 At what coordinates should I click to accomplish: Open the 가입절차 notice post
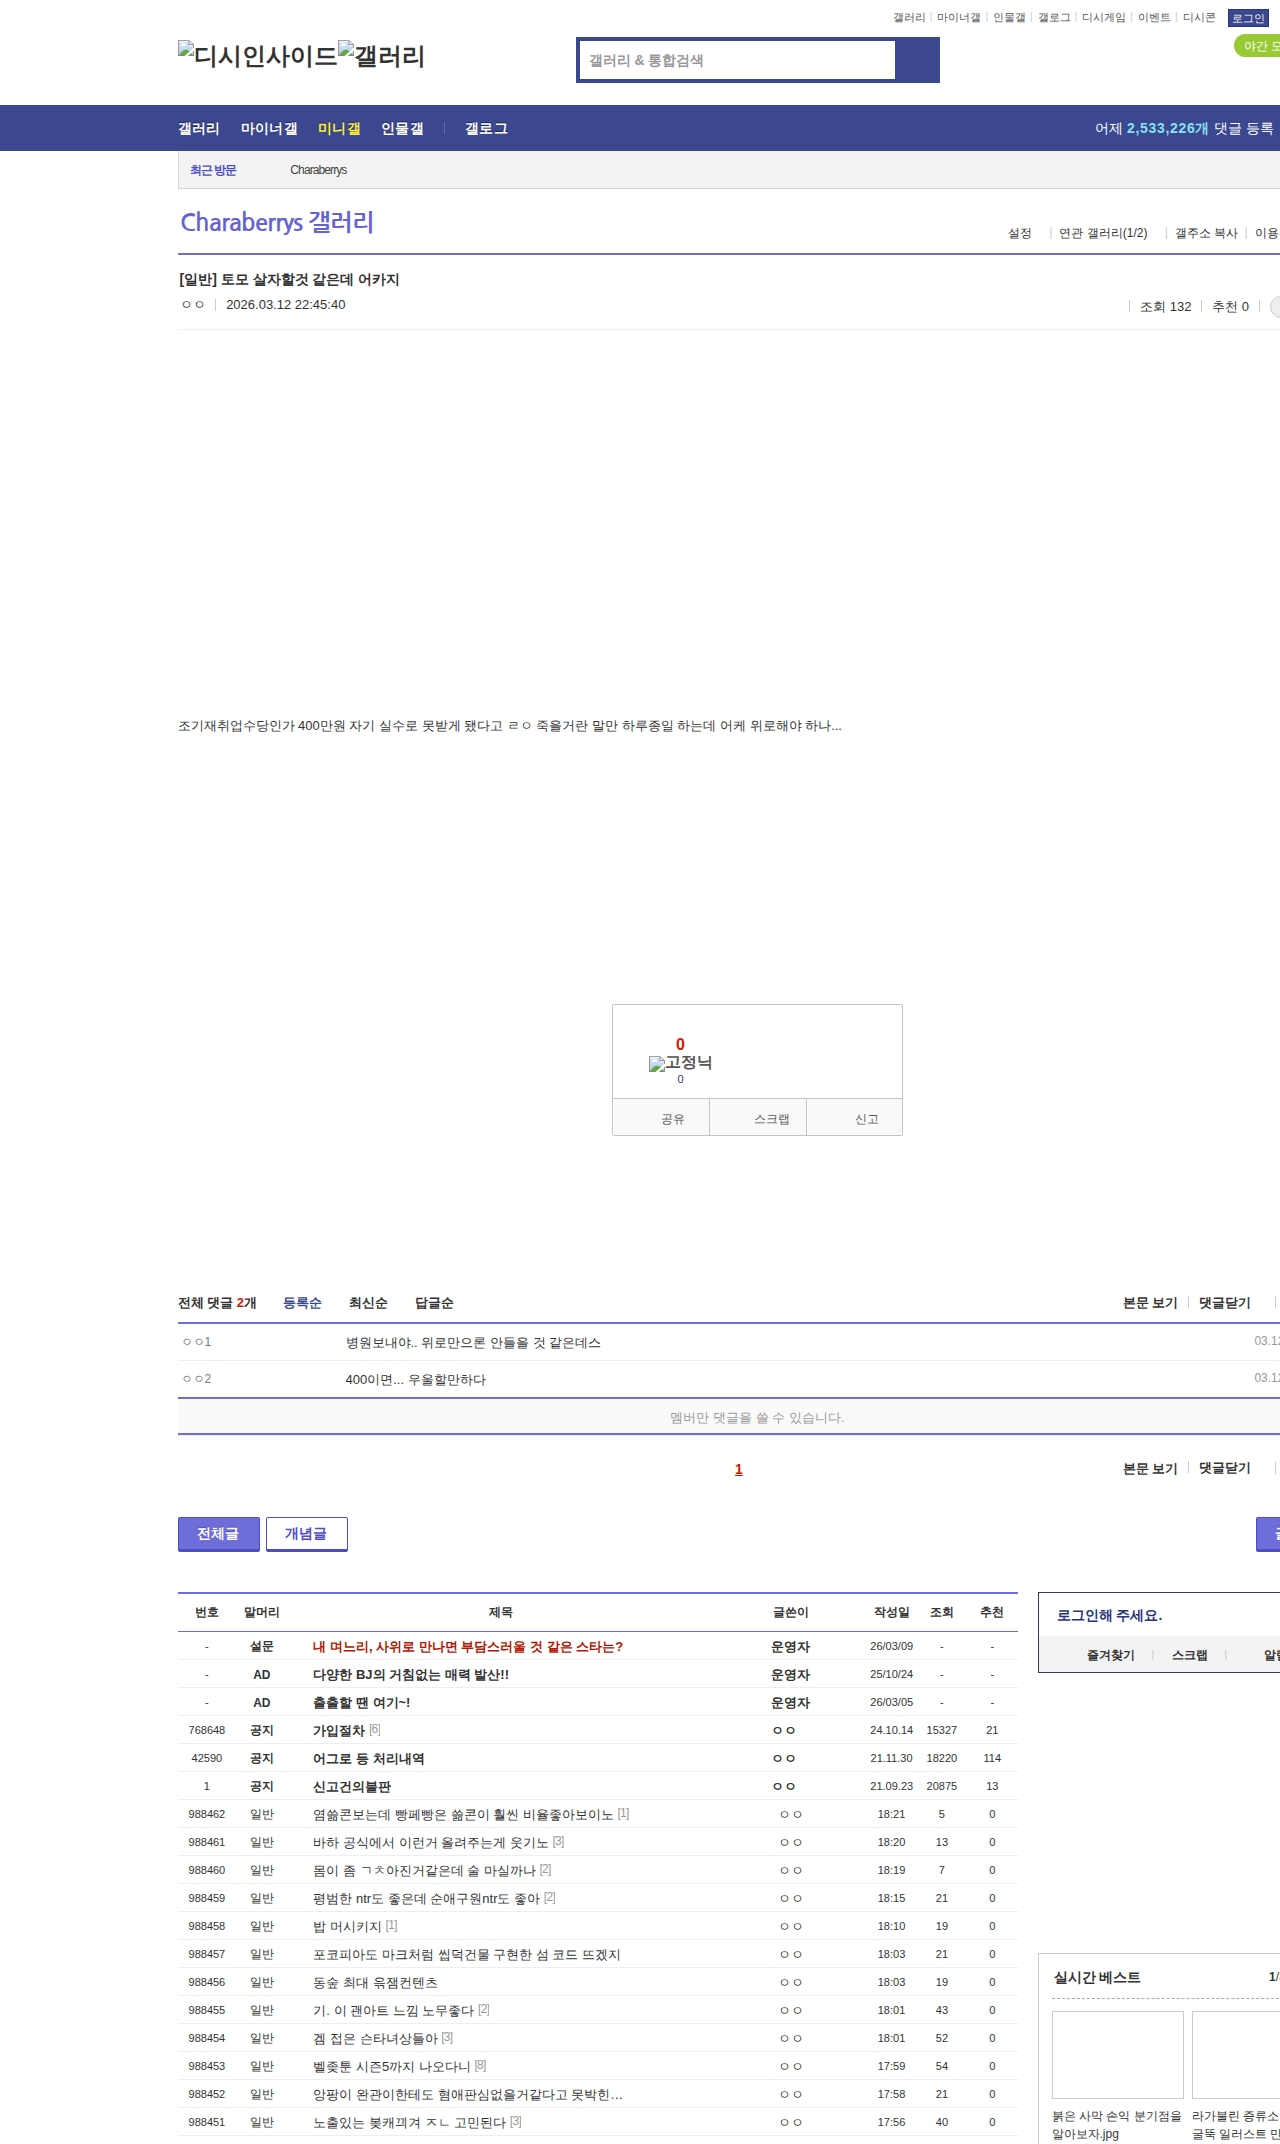338,1730
